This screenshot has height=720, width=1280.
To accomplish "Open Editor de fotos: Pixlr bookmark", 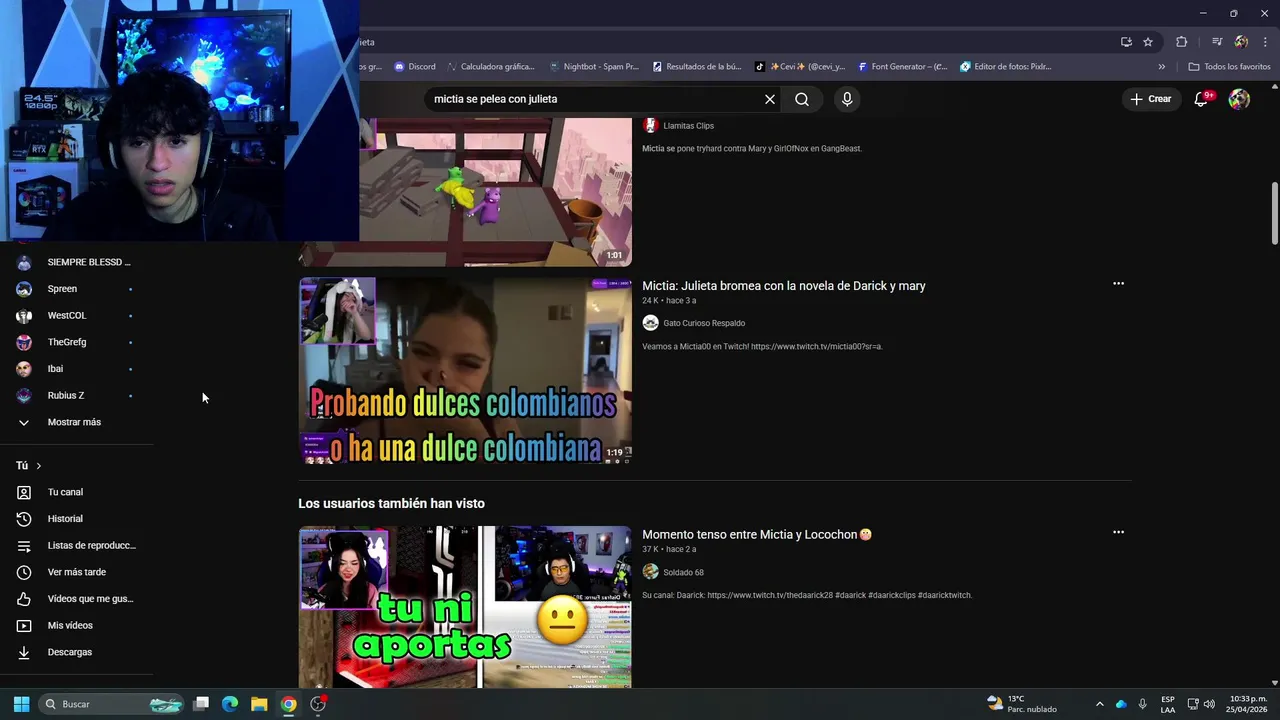I will [x=1006, y=67].
